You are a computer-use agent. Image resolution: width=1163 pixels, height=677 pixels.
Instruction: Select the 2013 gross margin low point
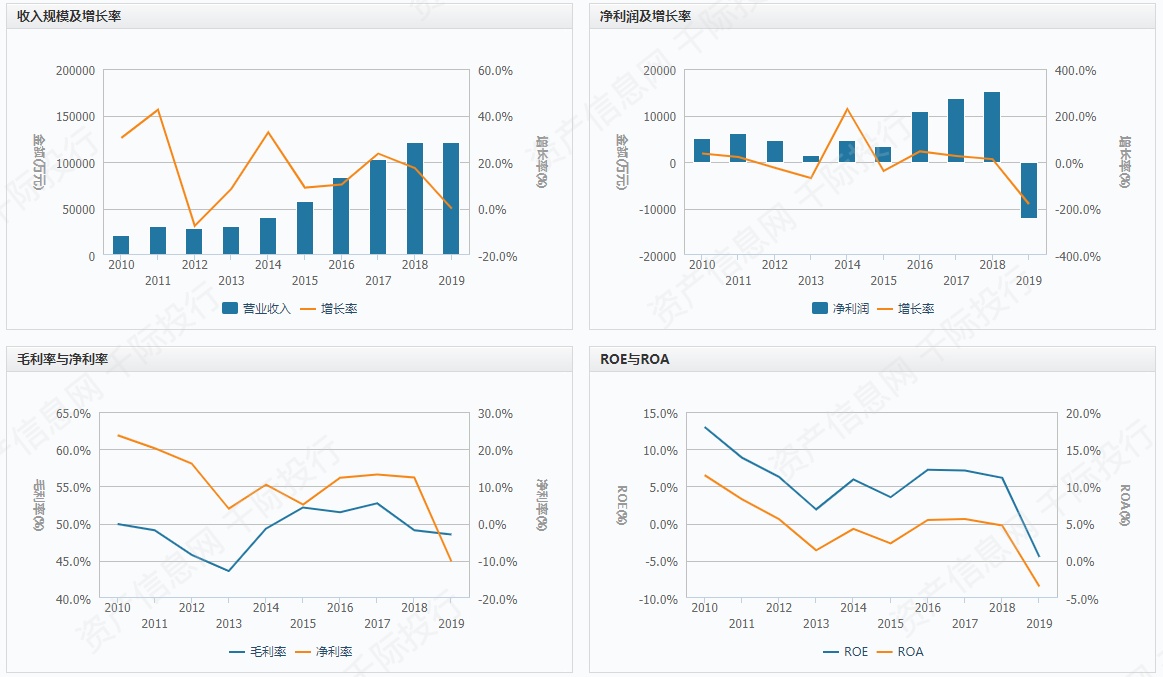(228, 571)
